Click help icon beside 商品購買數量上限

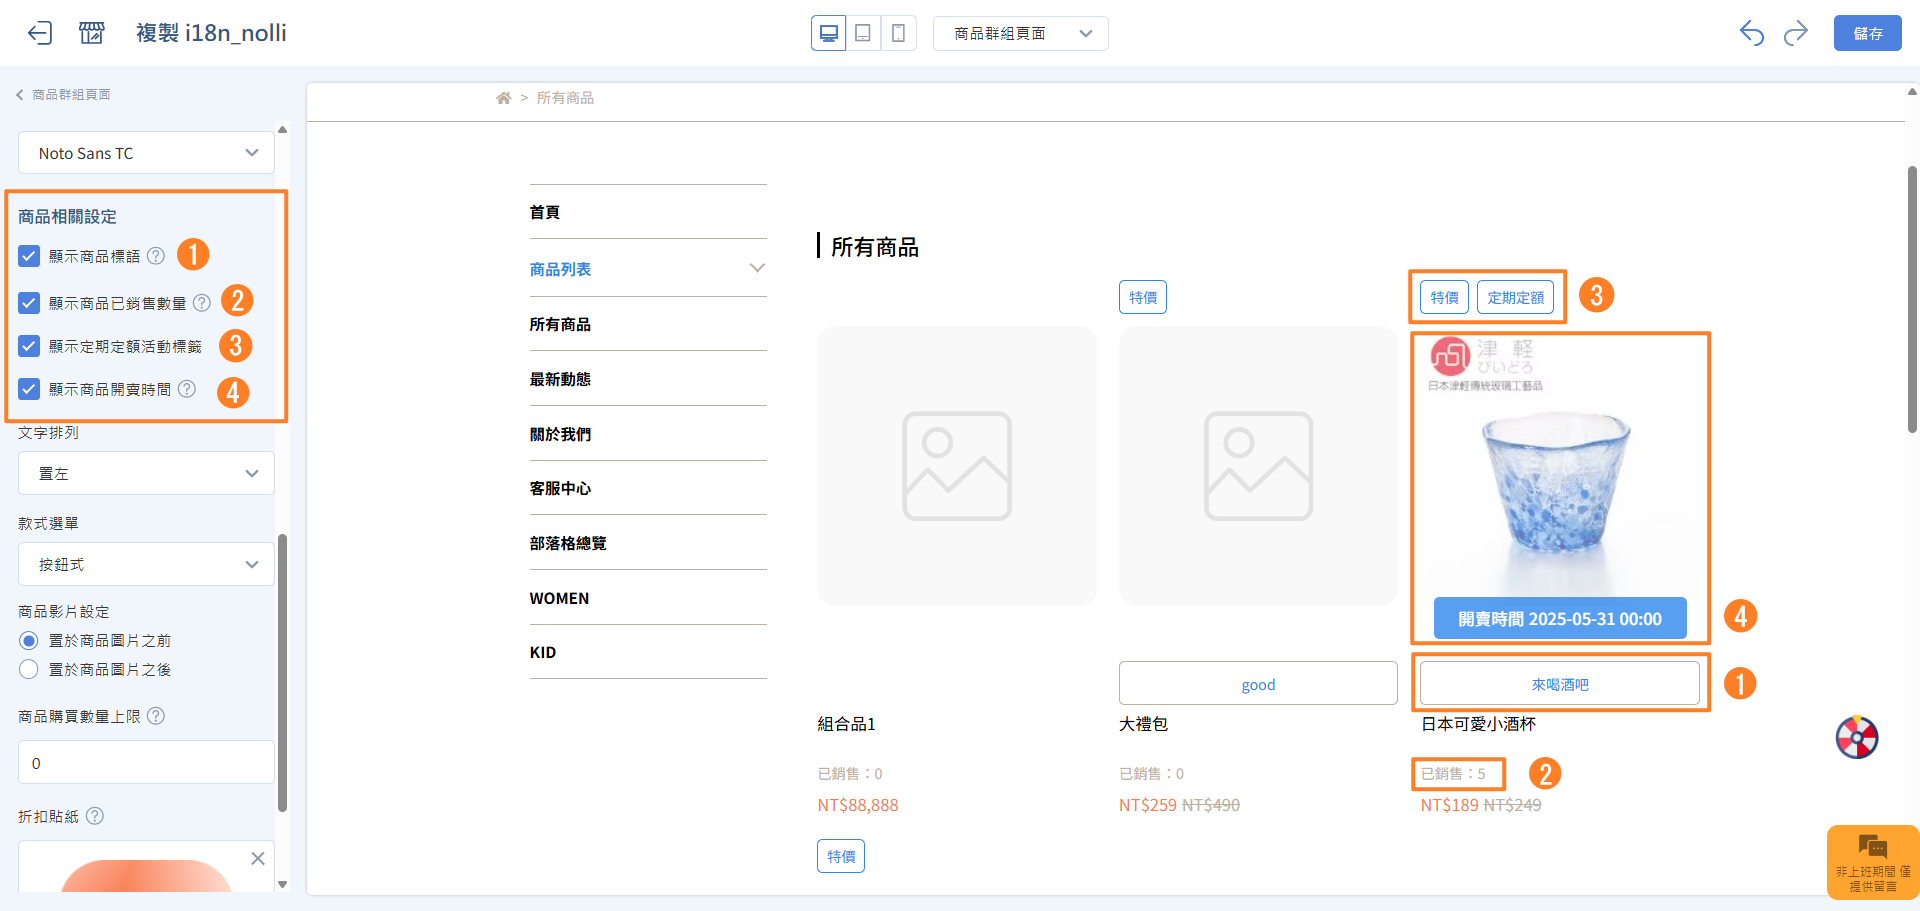156,716
